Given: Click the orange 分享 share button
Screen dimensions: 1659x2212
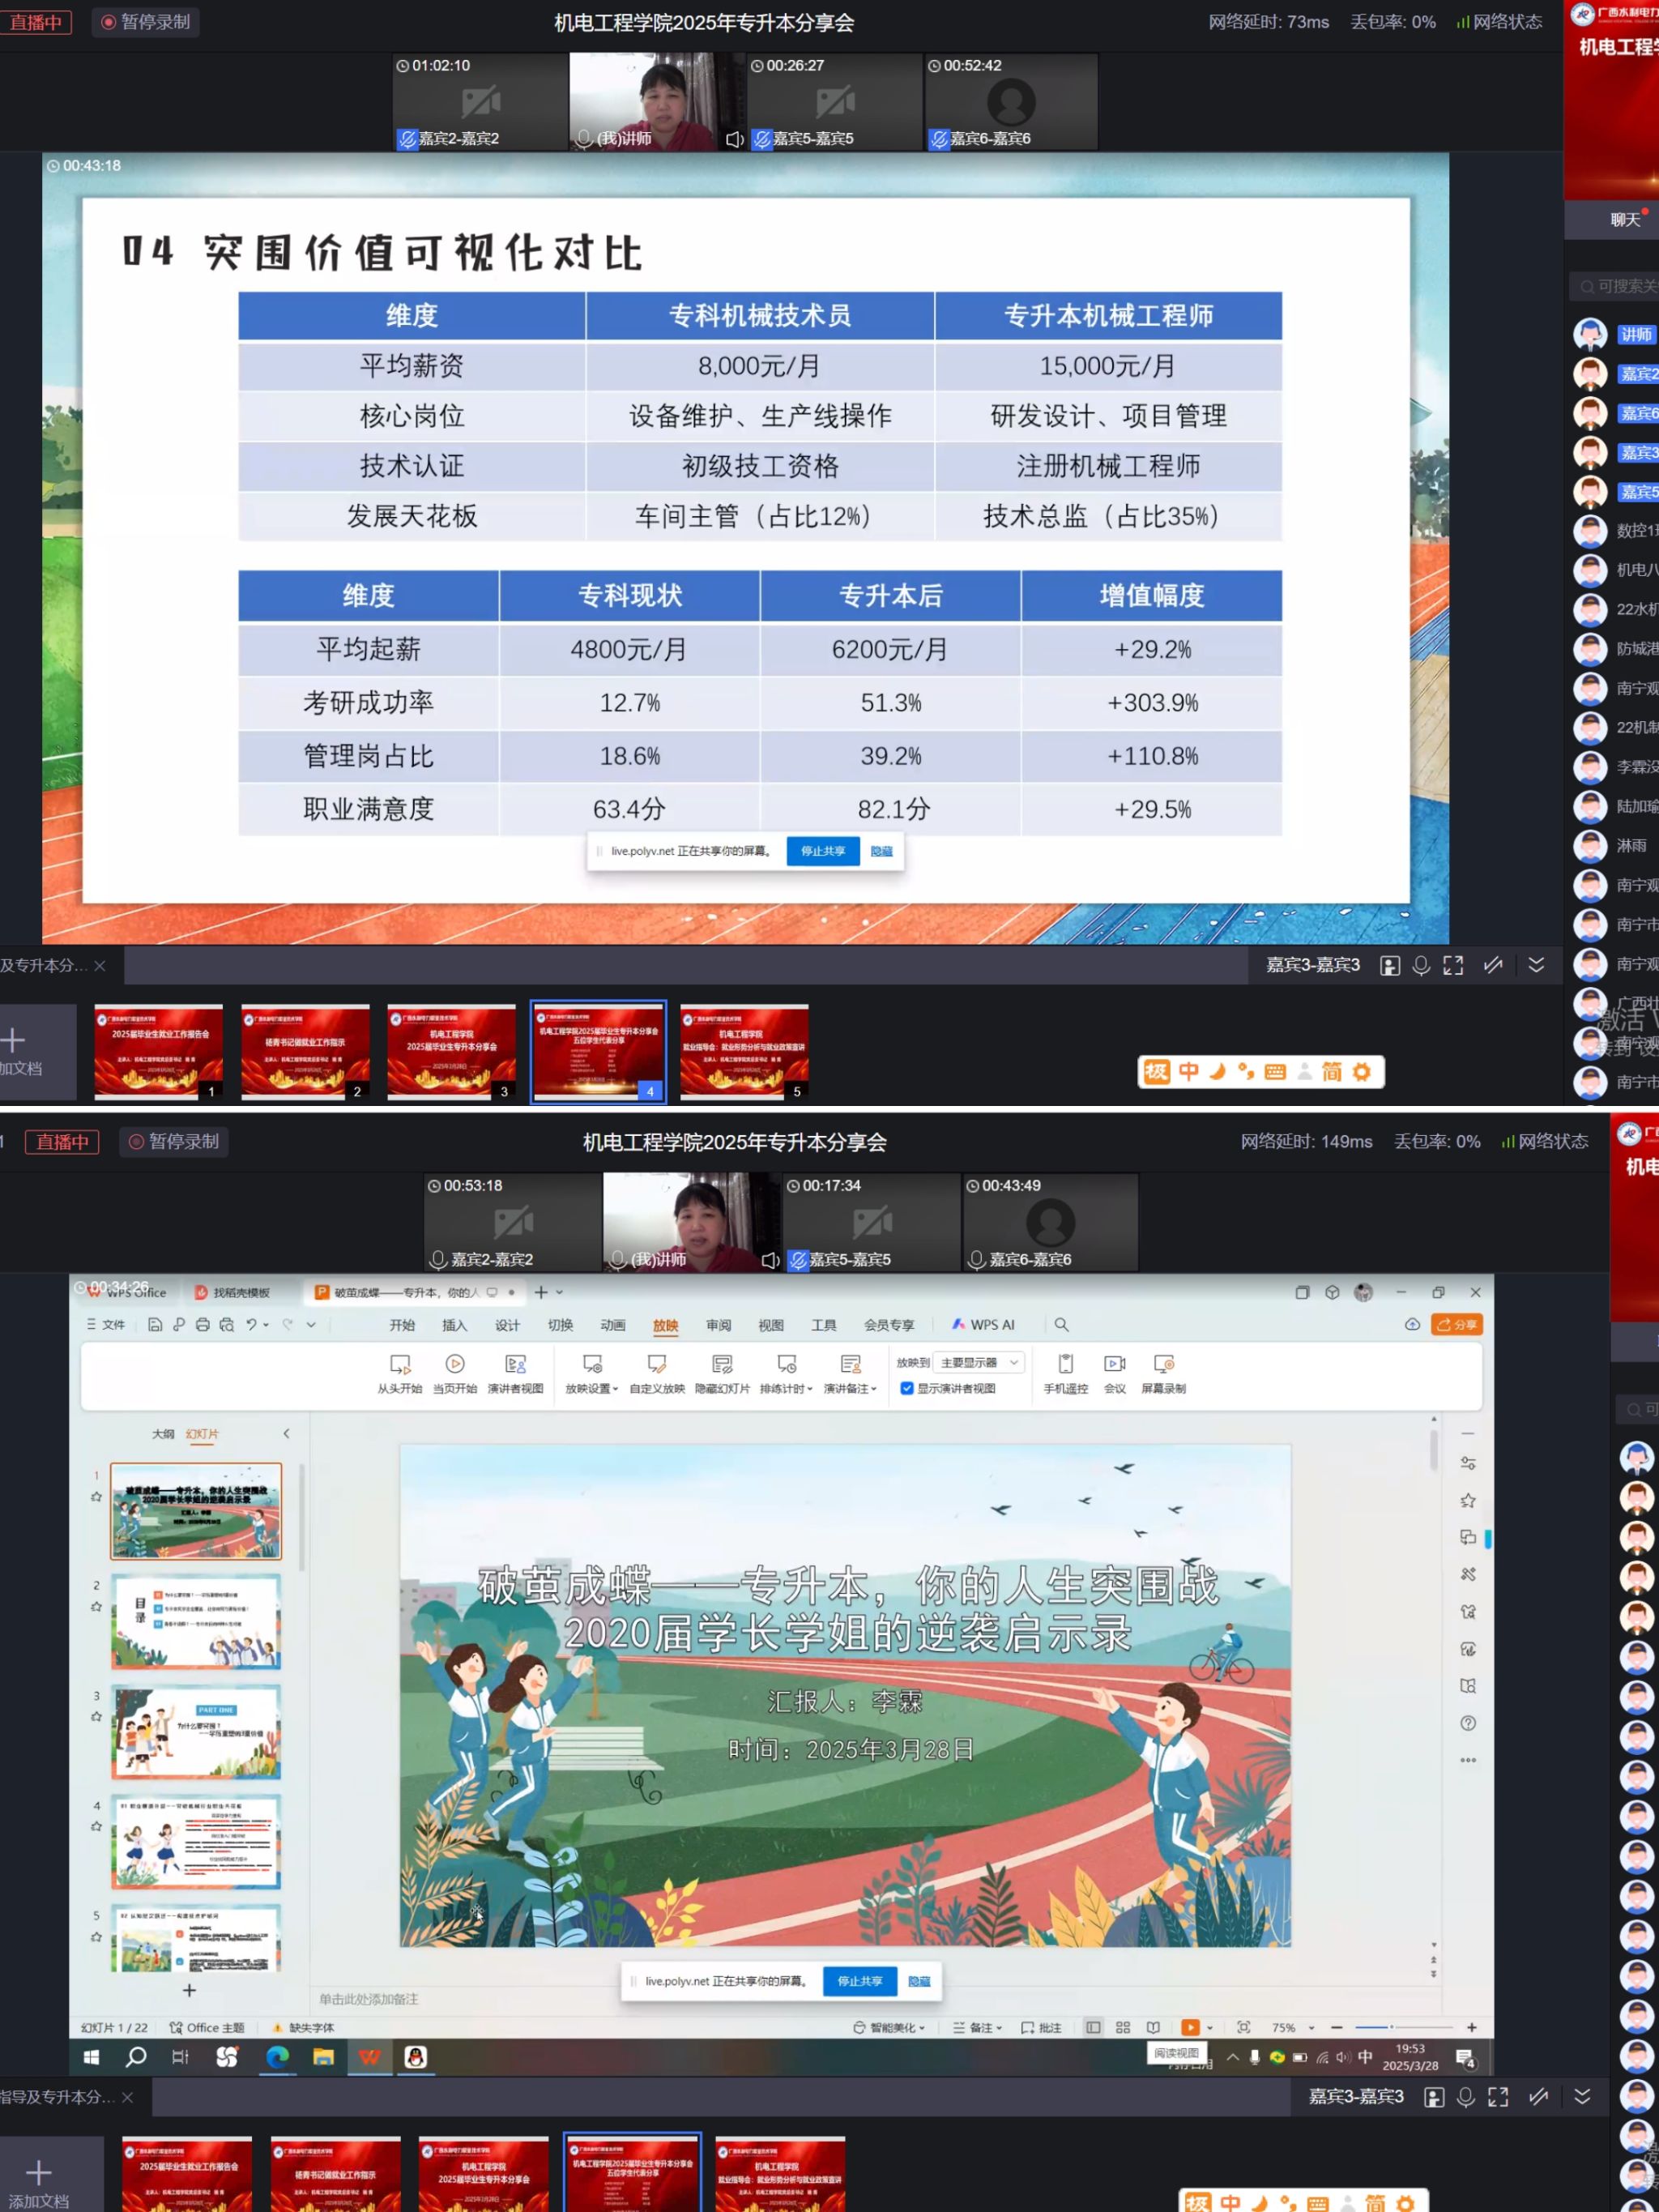Looking at the screenshot, I should pos(1457,1324).
